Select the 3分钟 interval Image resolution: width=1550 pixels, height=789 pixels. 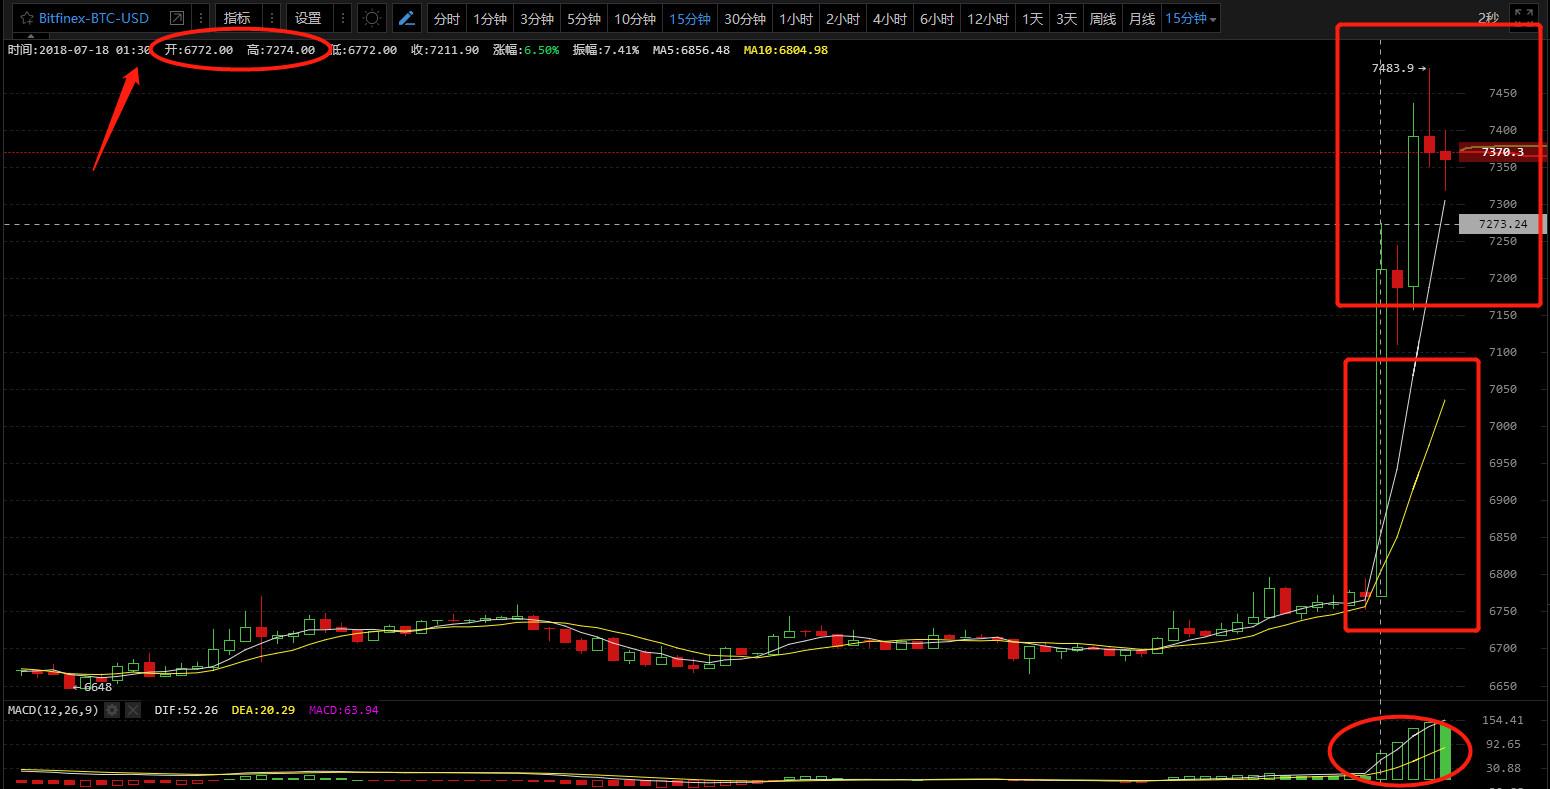(537, 18)
